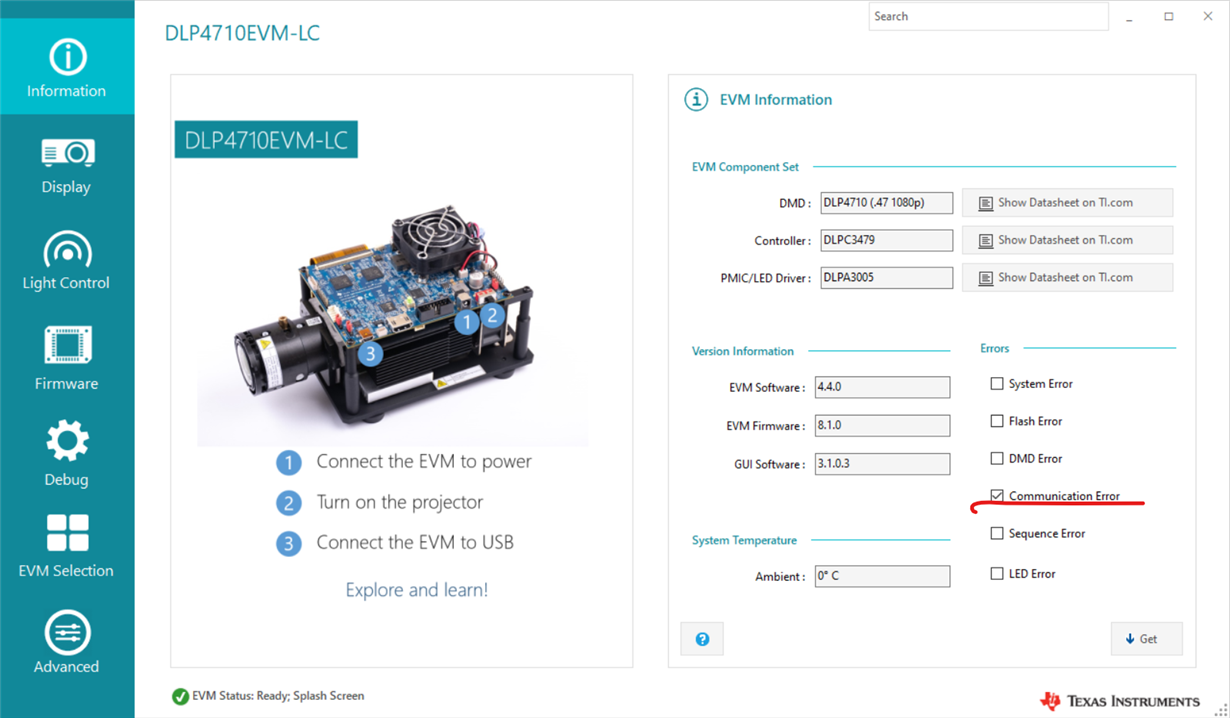Click 'Connect the EVM to power' text

pyautogui.click(x=424, y=461)
